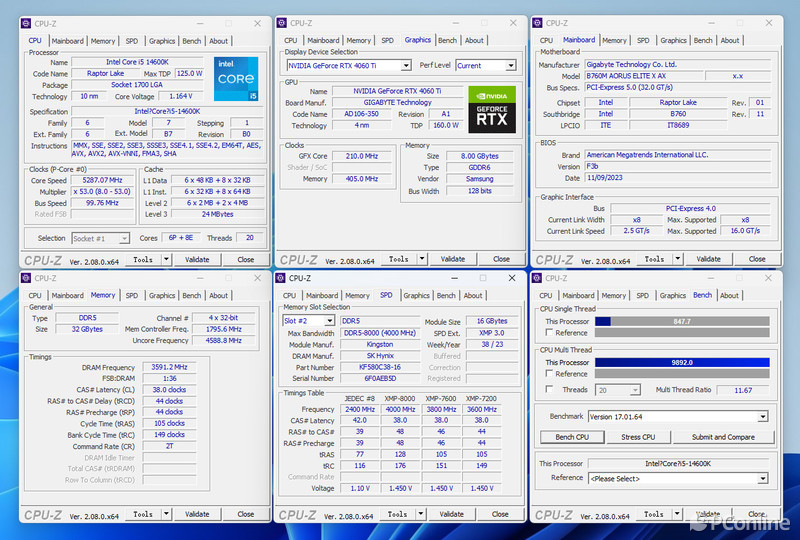This screenshot has width=800, height=540.
Task: Open the Benchmark version dropdown
Action: pyautogui.click(x=678, y=416)
